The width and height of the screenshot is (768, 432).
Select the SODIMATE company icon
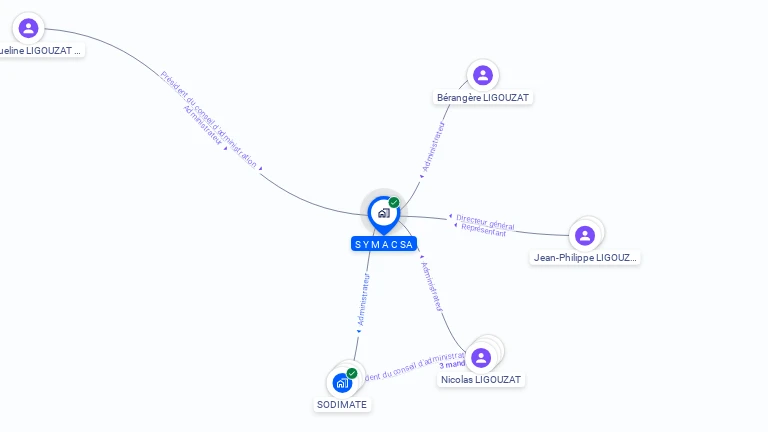click(342, 383)
